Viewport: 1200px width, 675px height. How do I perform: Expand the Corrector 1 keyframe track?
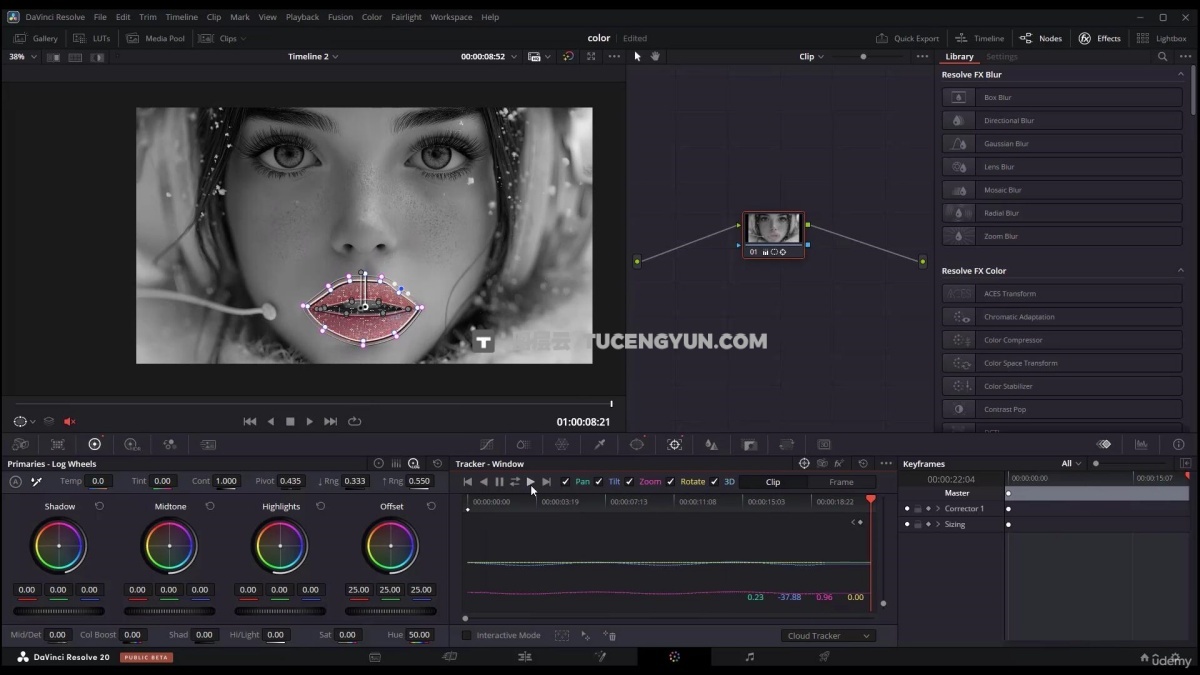(x=938, y=509)
